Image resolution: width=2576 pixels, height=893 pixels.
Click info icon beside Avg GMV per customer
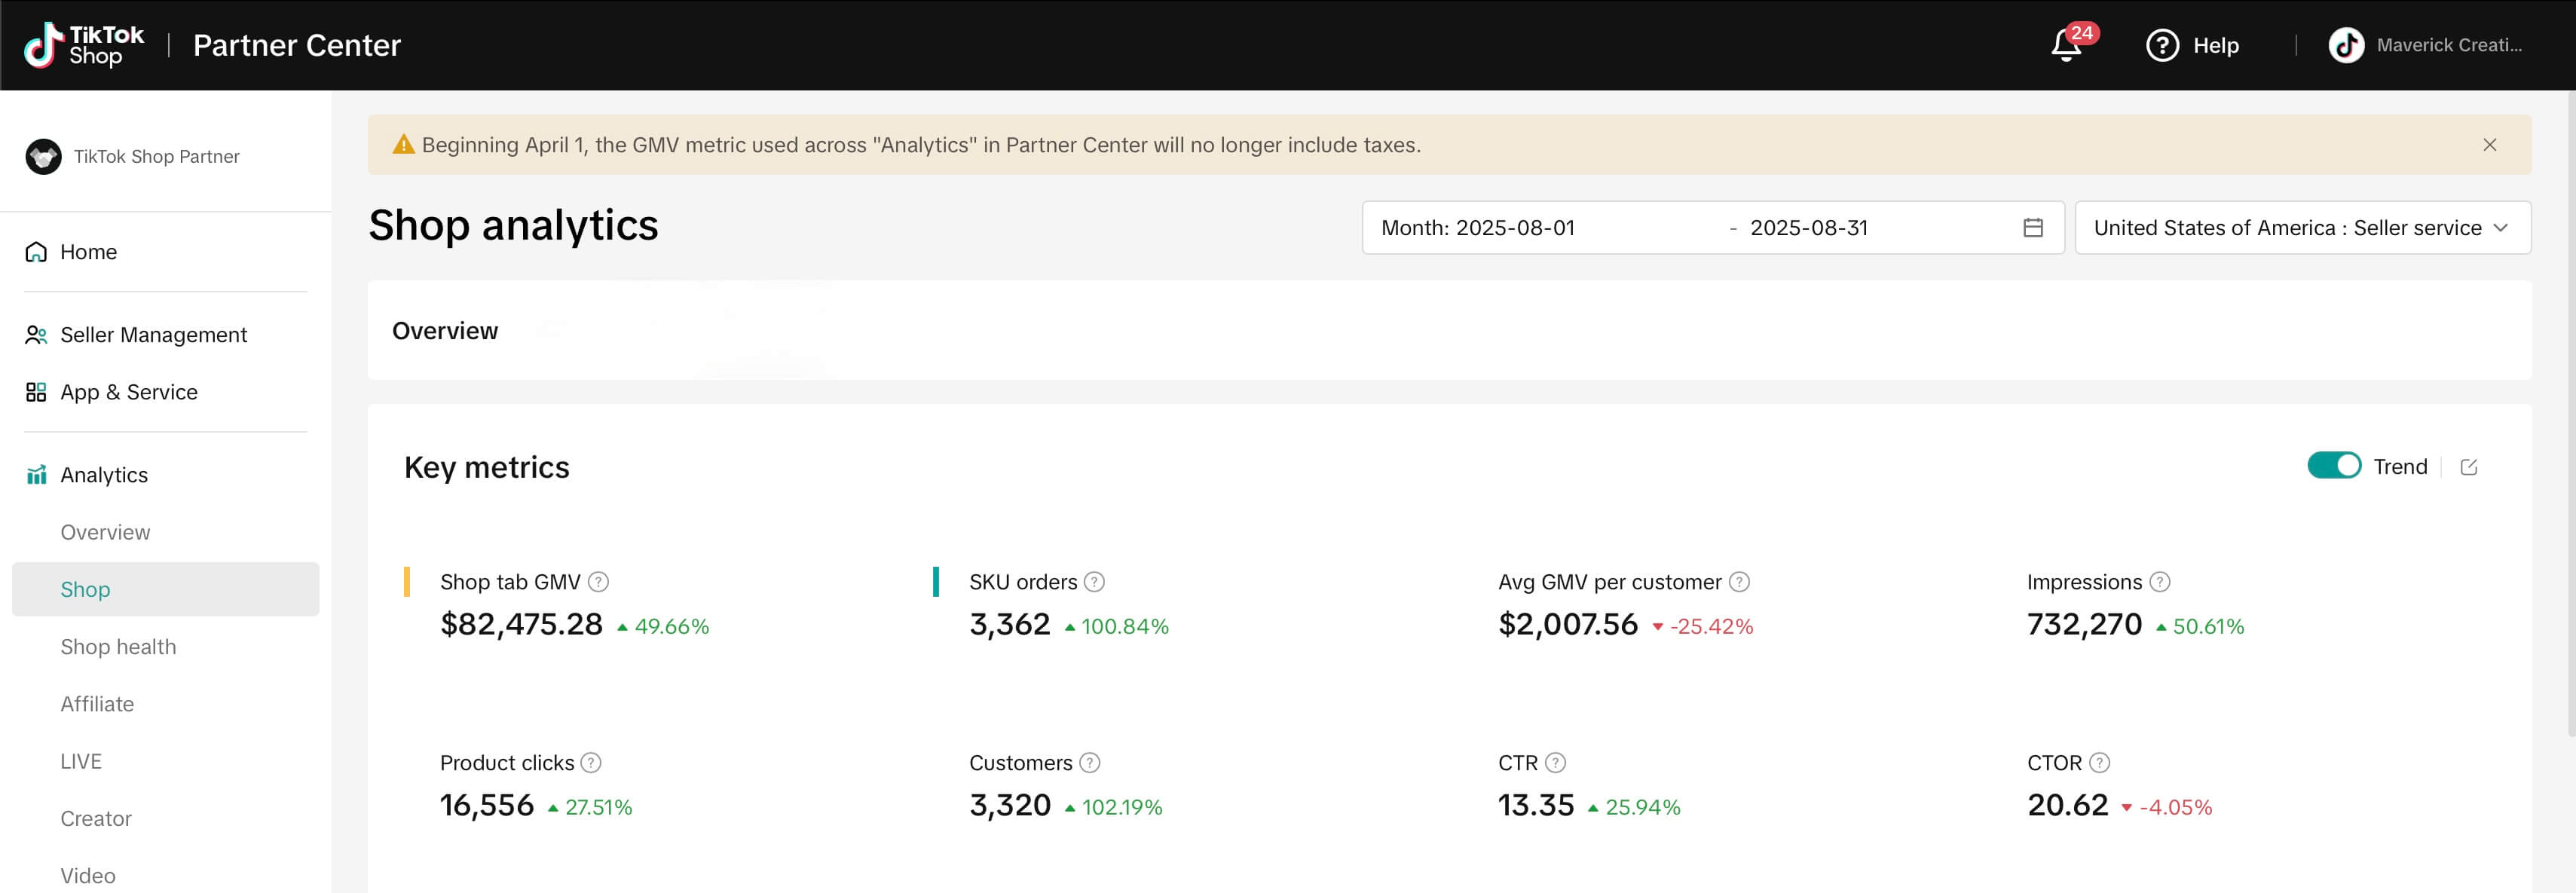pyautogui.click(x=1739, y=582)
